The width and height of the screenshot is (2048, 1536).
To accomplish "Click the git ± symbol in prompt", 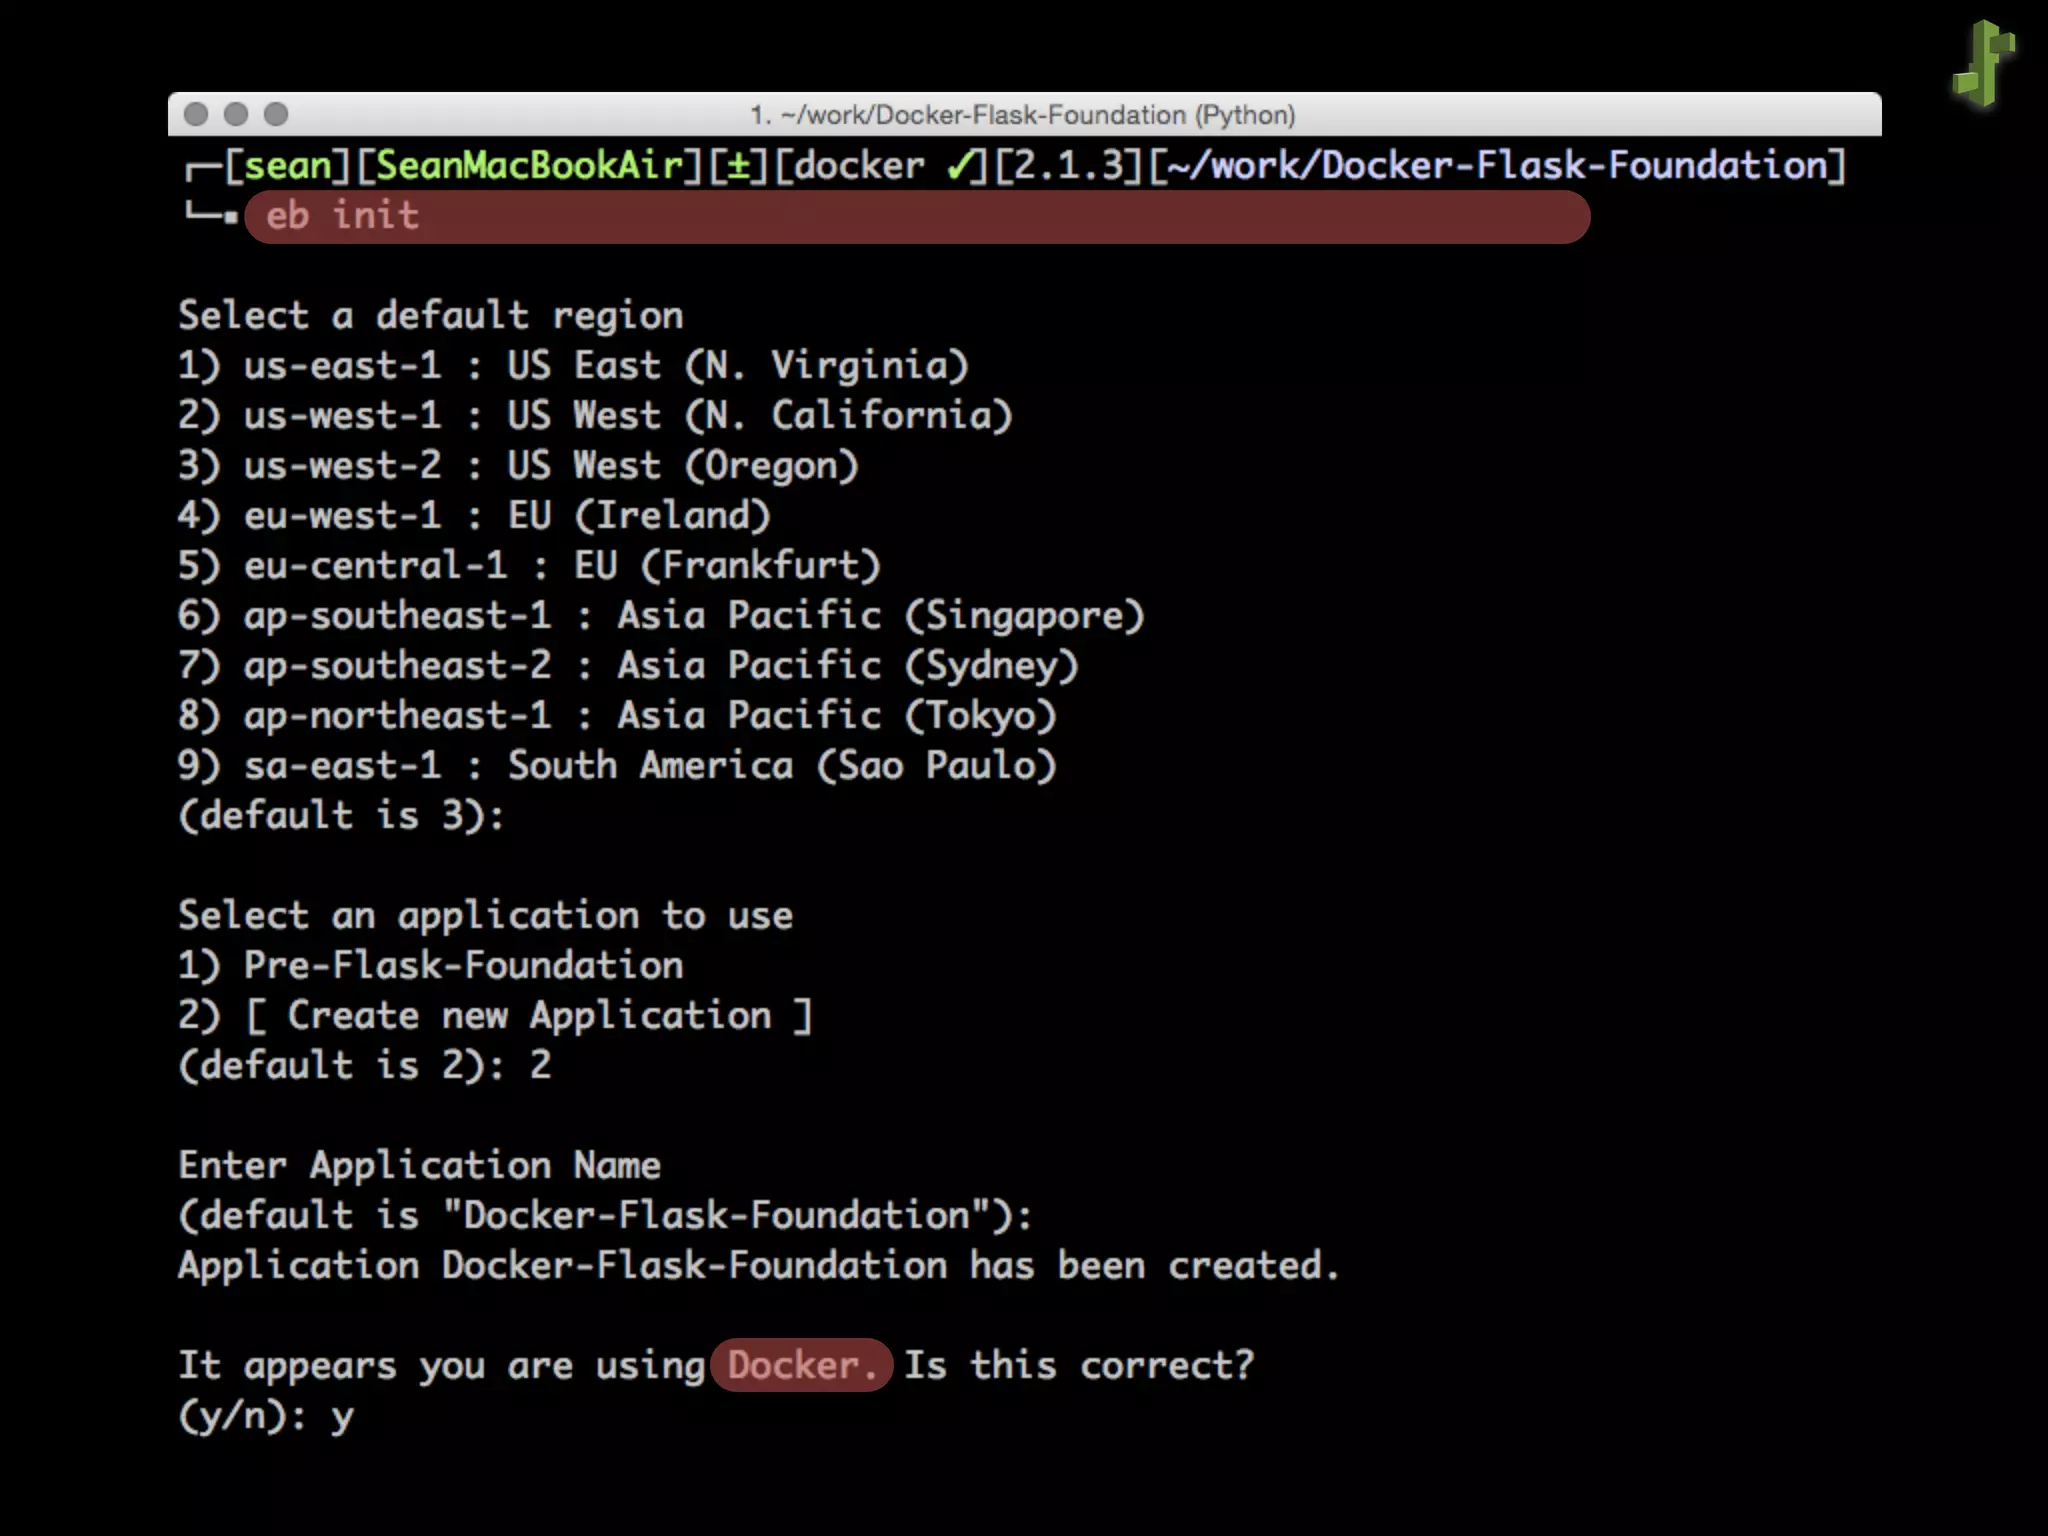I will [739, 166].
